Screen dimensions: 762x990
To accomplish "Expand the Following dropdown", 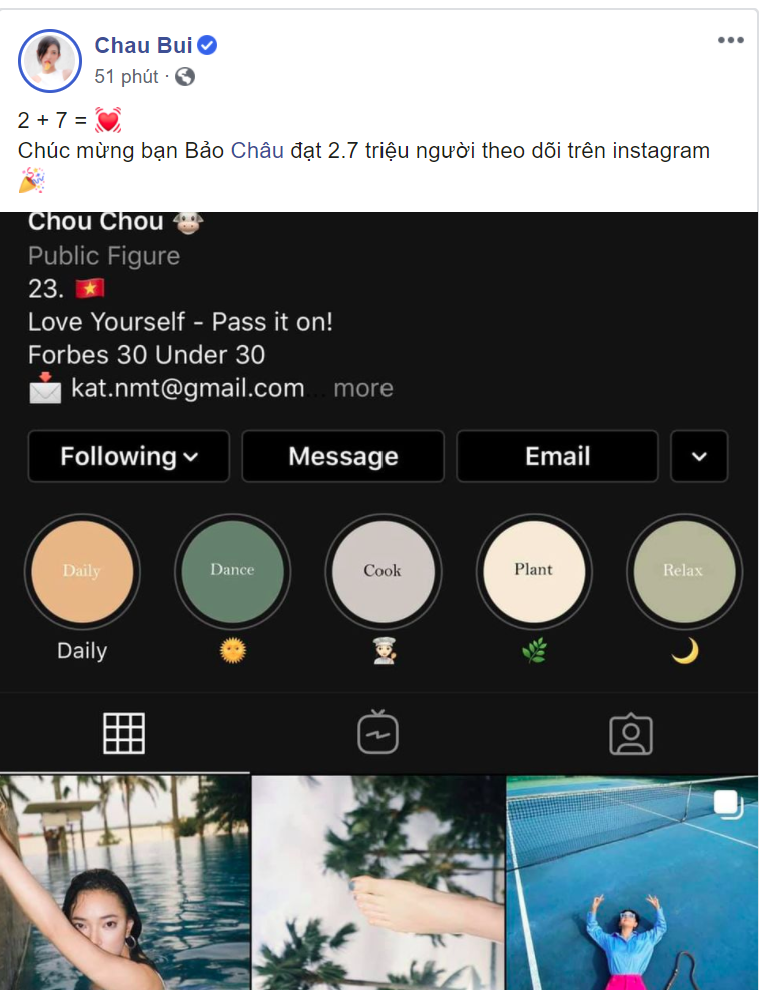I will (x=129, y=456).
